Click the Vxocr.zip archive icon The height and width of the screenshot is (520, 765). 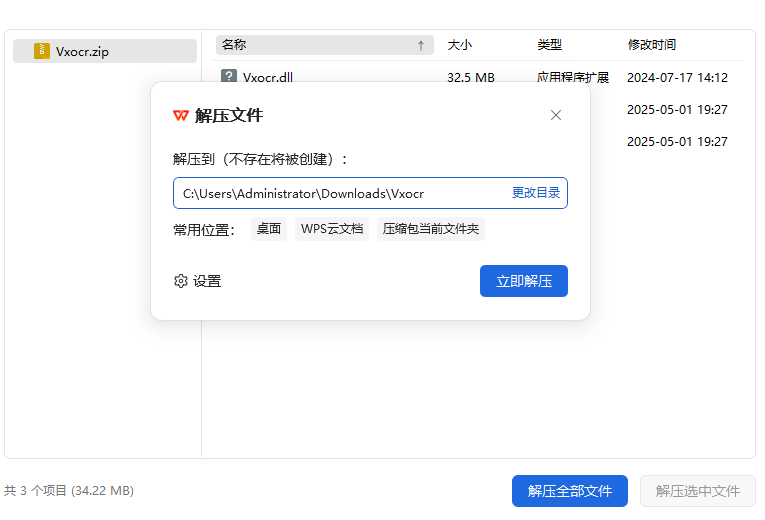41,51
